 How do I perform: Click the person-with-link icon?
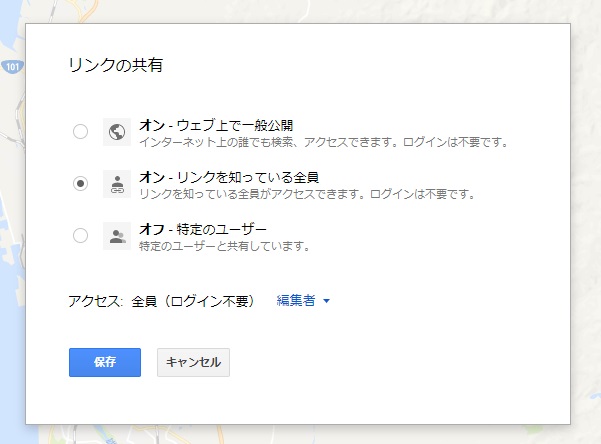[116, 183]
